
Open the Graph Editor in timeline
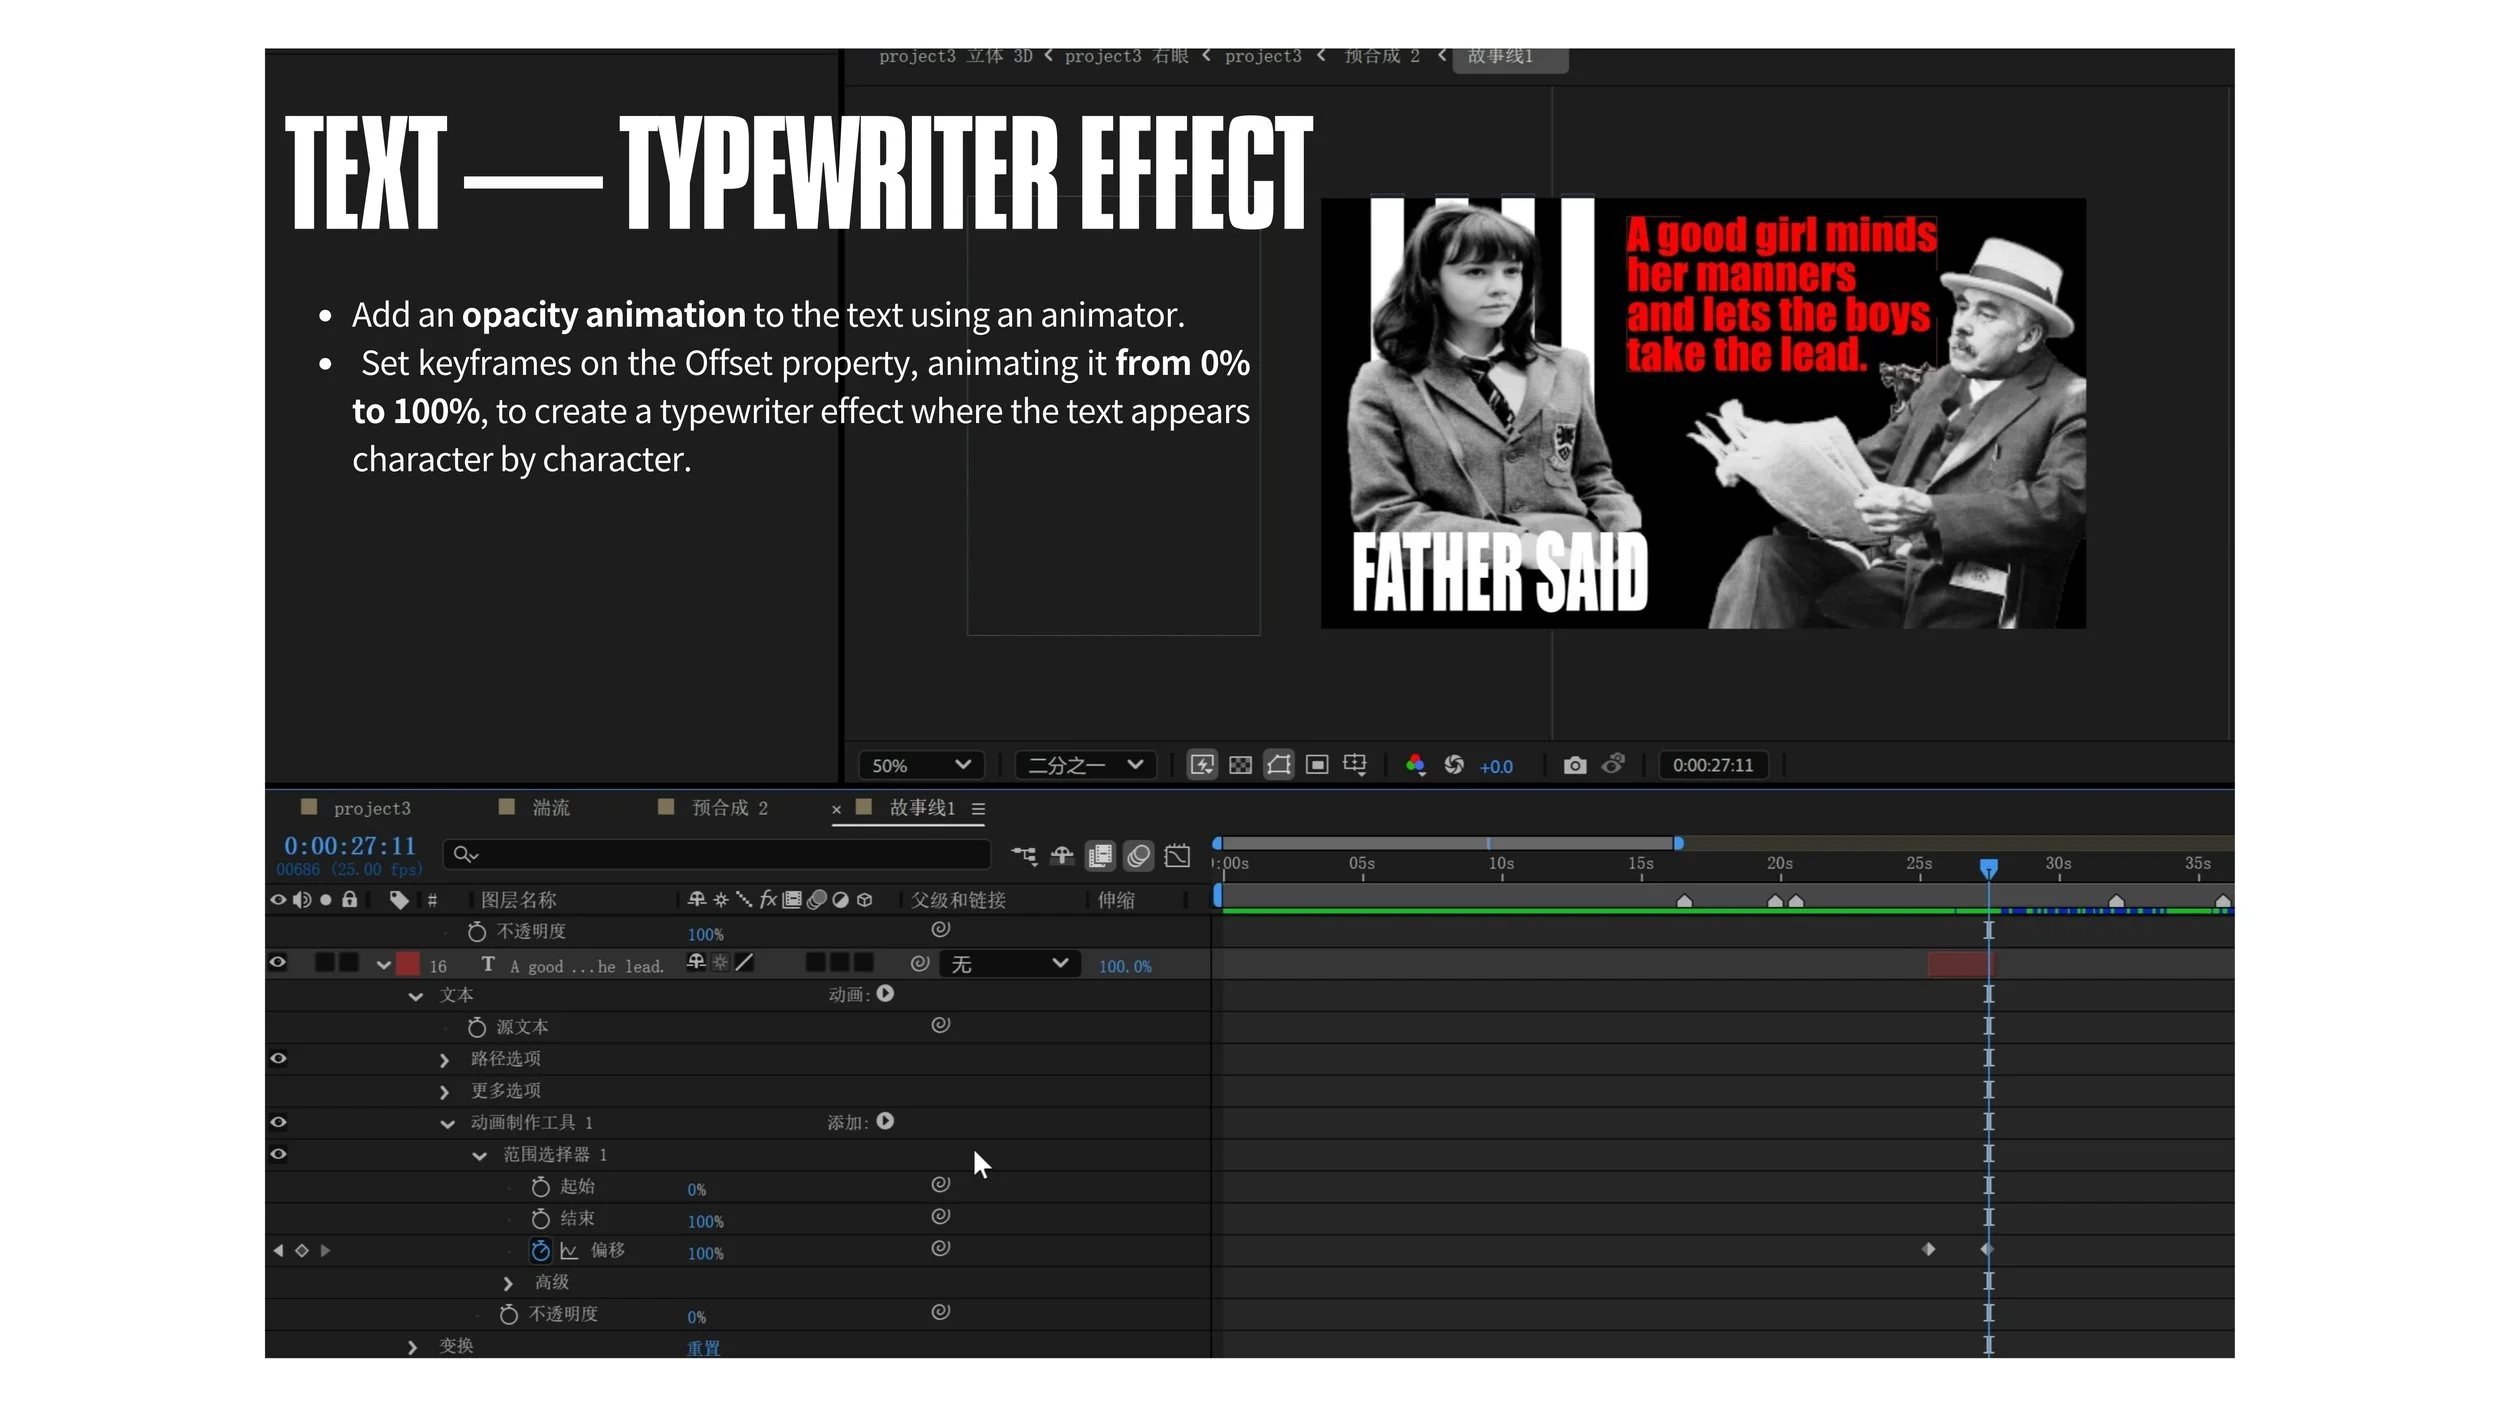point(1177,856)
